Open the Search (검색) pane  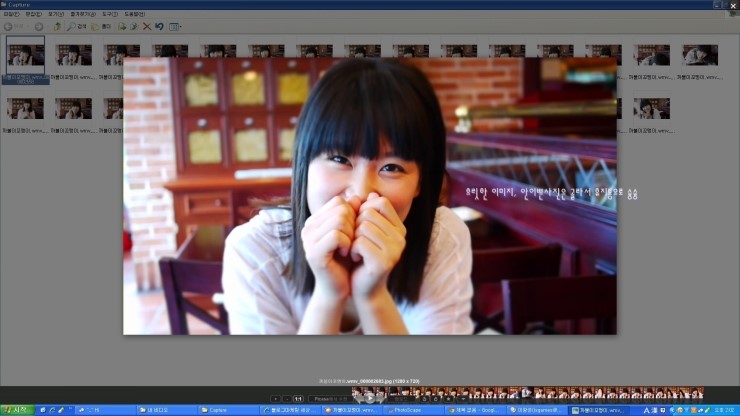(x=76, y=27)
